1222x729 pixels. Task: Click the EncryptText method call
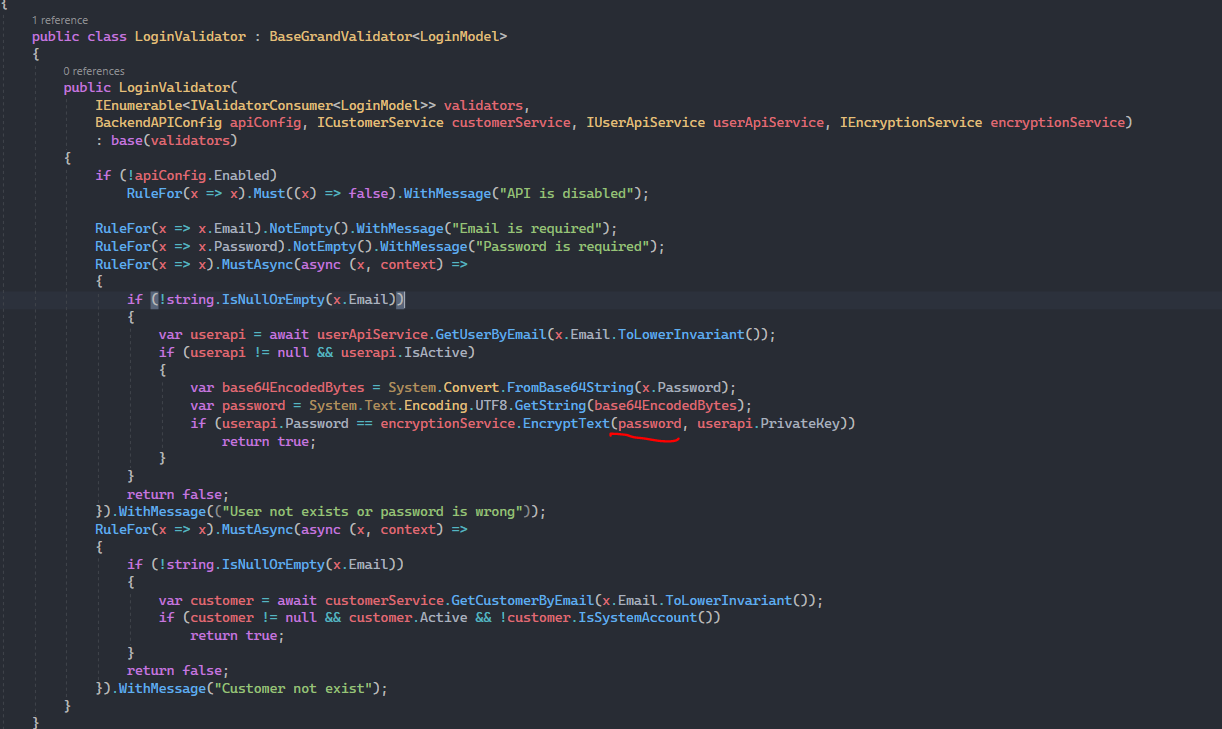566,423
